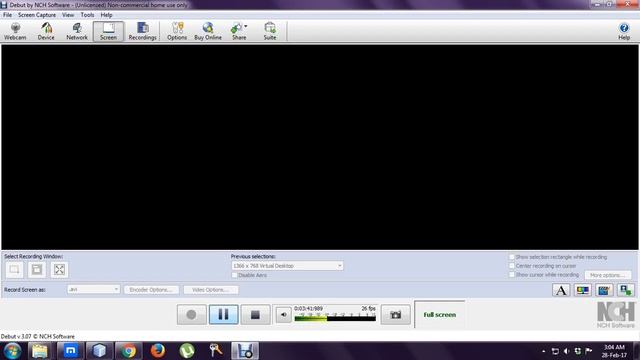The width and height of the screenshot is (640, 360).
Task: Open the Screen Capture menu
Action: pos(37,15)
